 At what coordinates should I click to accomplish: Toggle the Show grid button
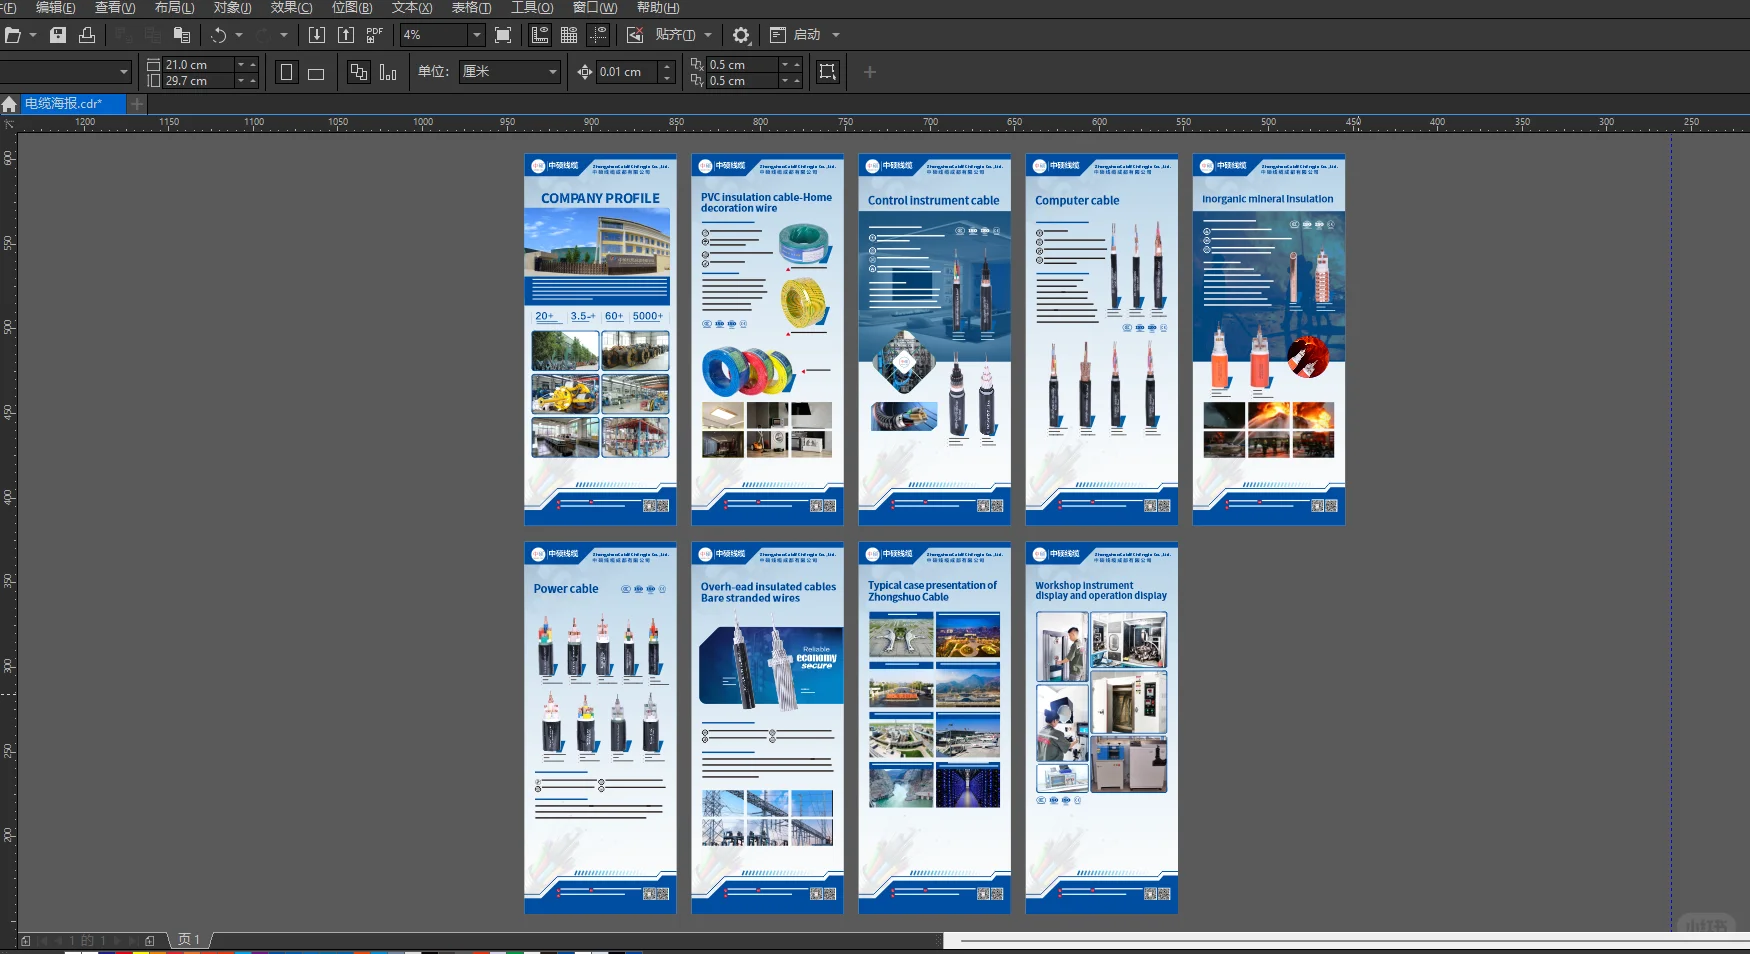coord(569,35)
